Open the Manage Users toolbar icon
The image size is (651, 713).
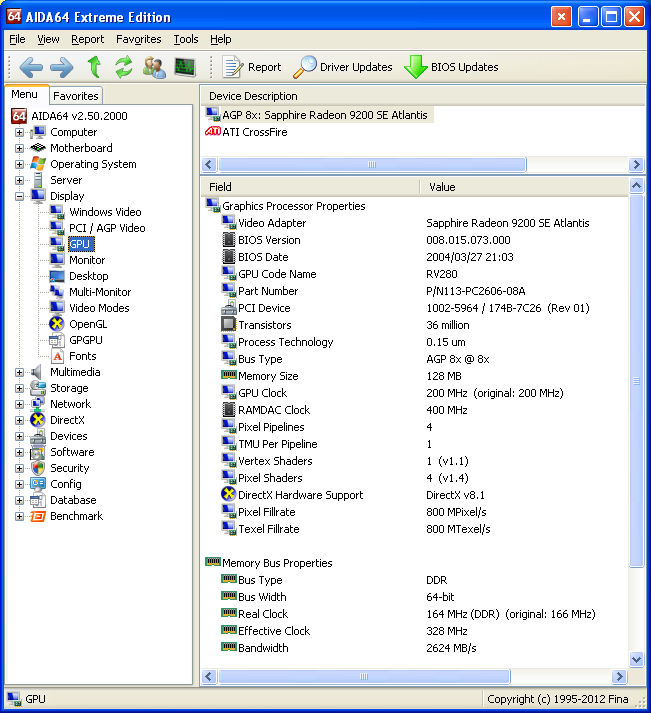(154, 67)
